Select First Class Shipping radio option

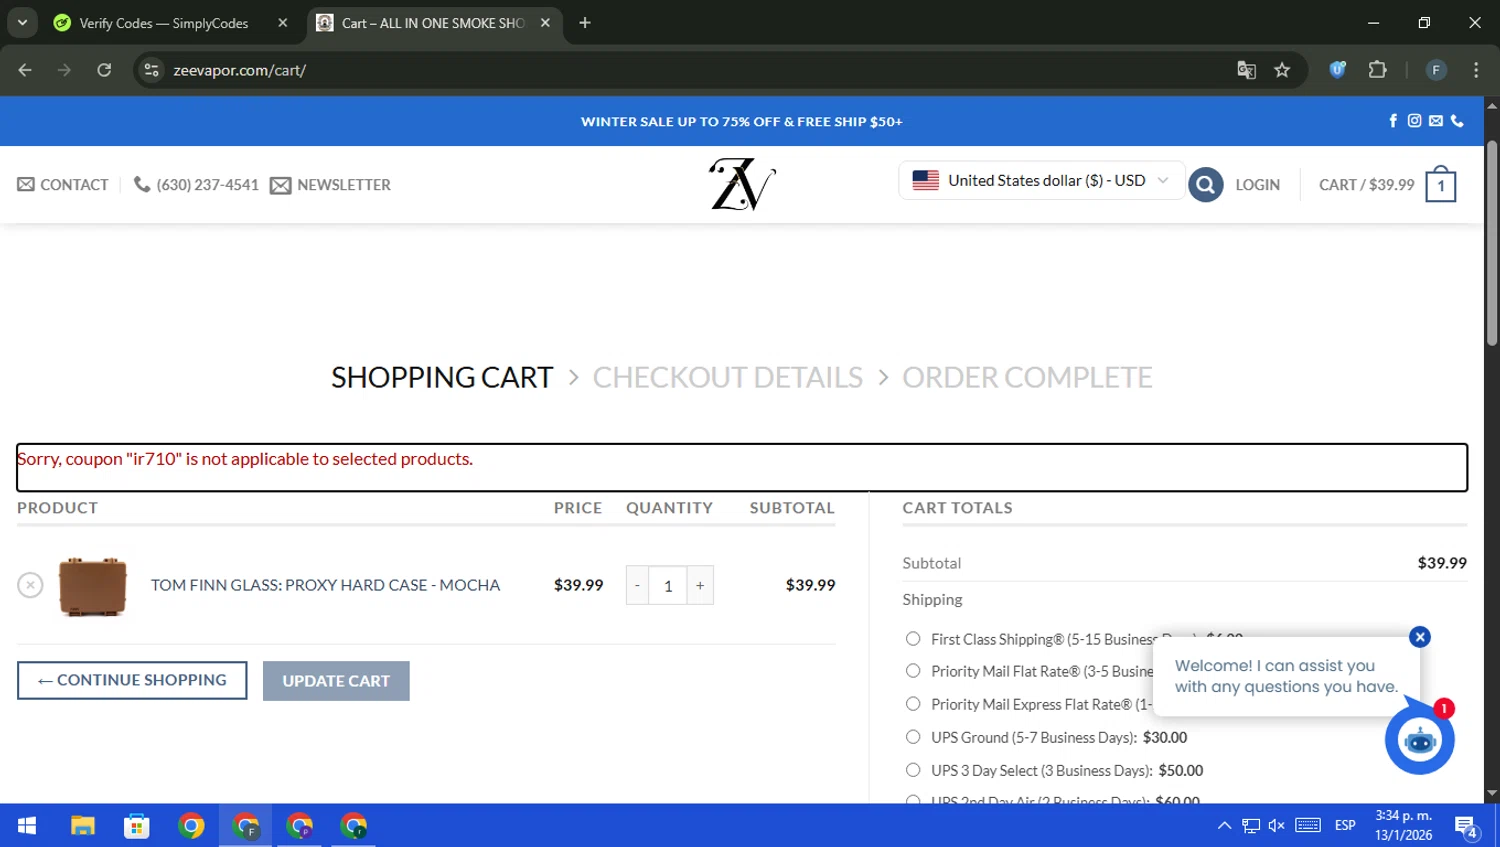pyautogui.click(x=913, y=639)
